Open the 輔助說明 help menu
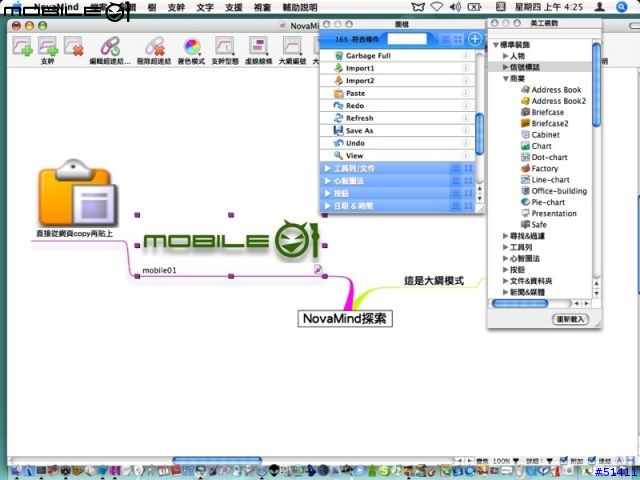 300,7
